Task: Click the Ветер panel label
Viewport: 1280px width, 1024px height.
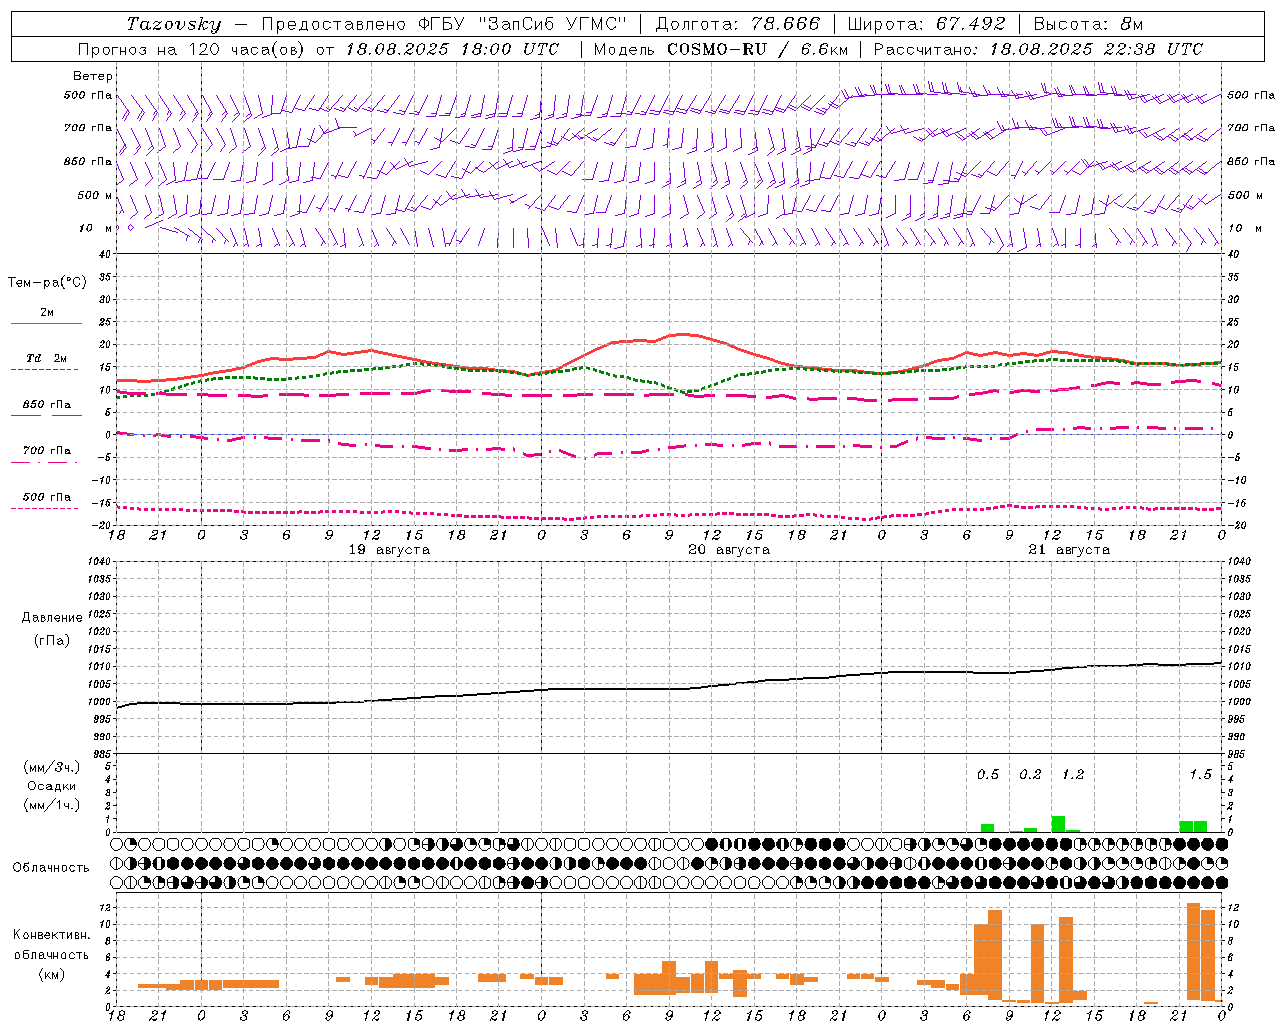Action: click(x=93, y=76)
